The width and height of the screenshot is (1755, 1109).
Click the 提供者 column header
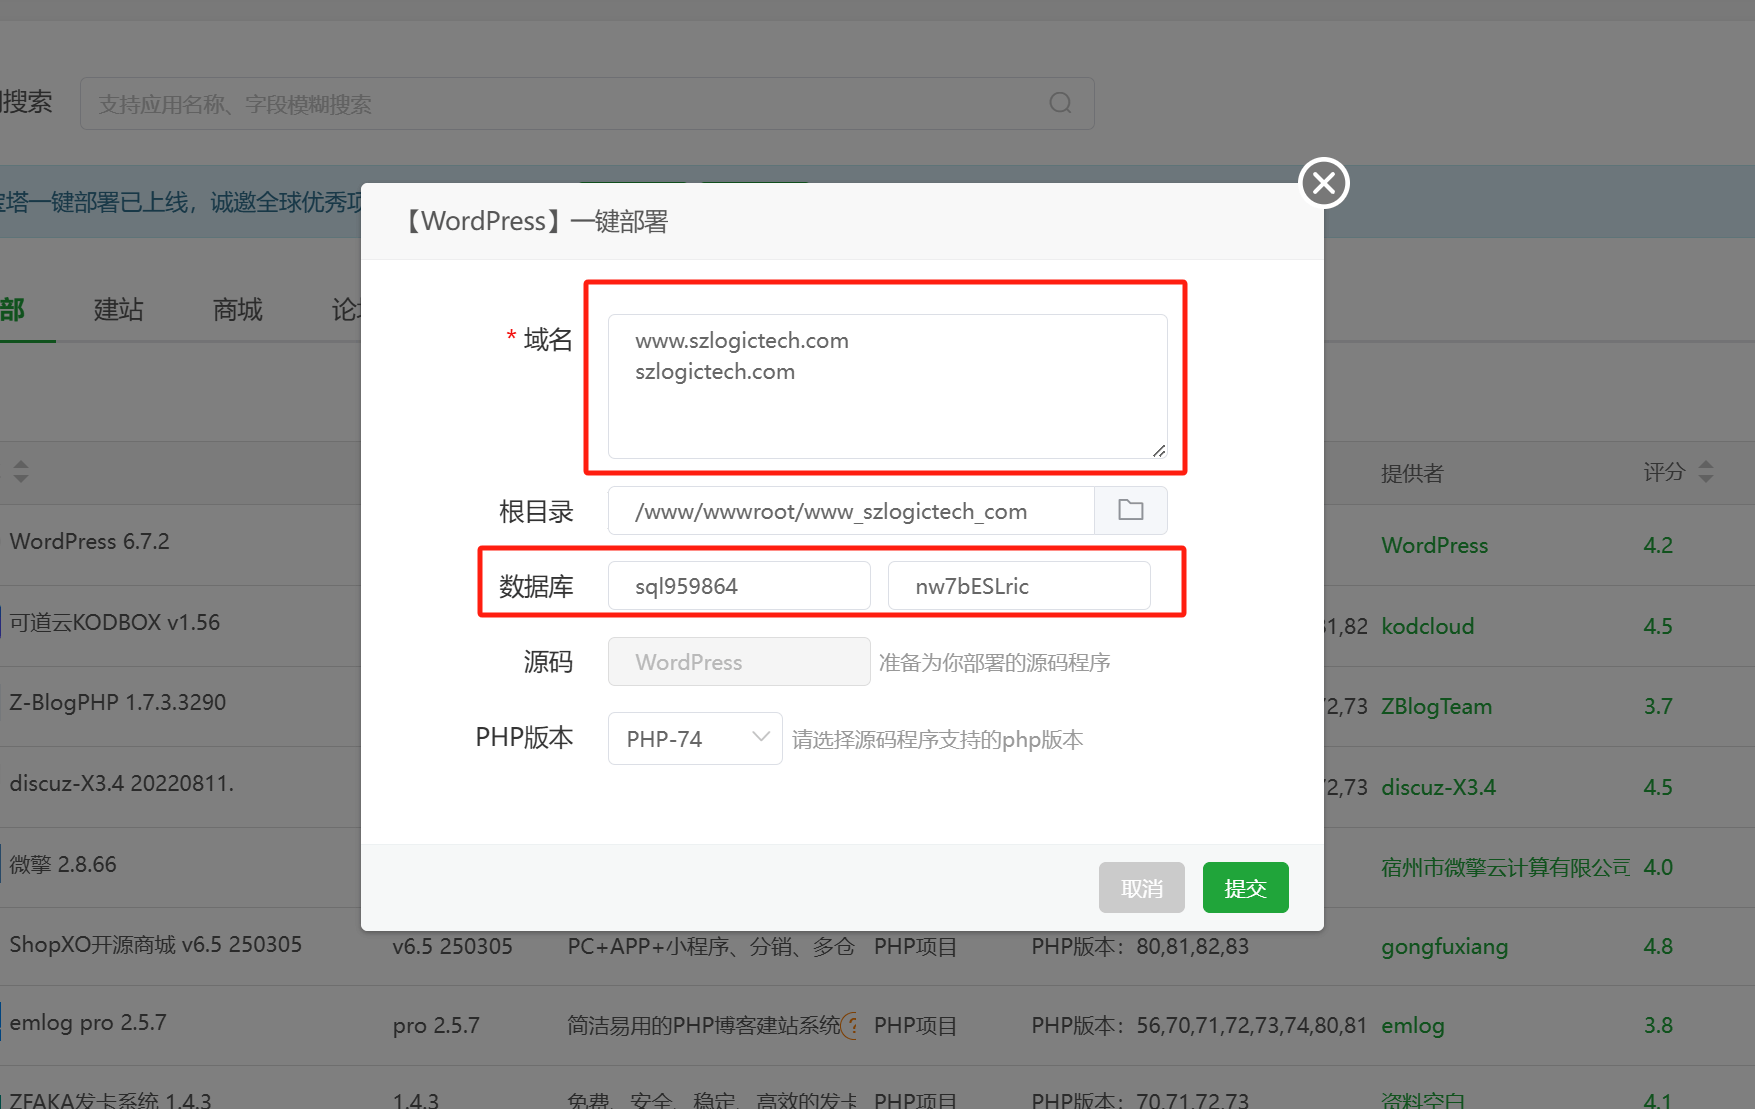pyautogui.click(x=1411, y=473)
